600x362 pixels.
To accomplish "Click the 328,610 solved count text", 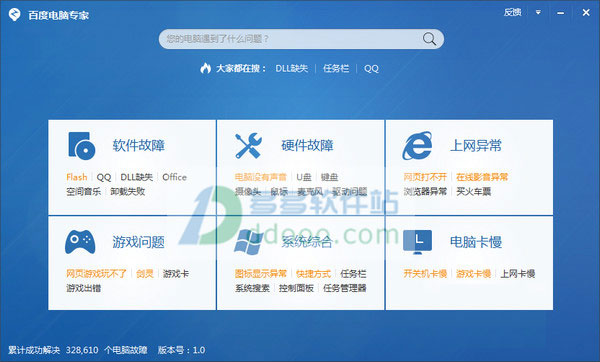I will click(82, 350).
